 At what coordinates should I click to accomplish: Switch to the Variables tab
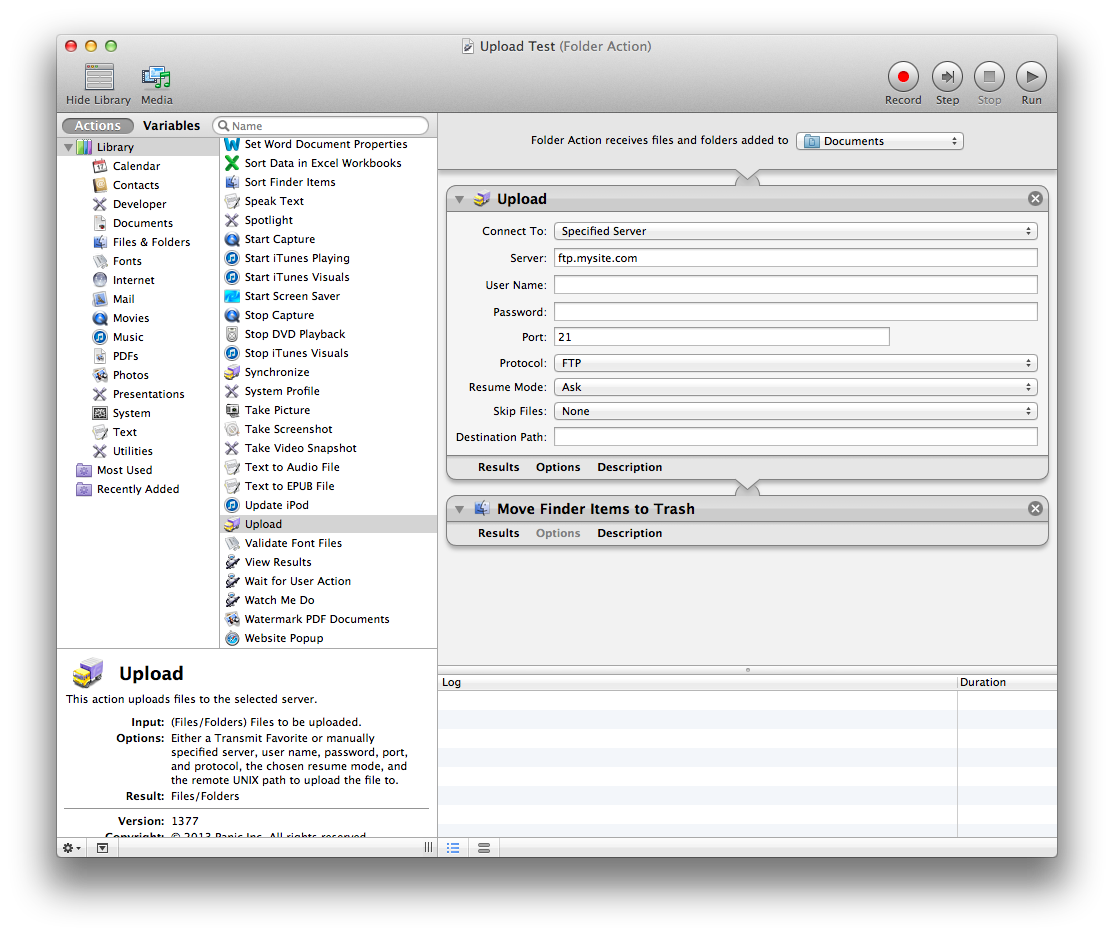click(x=171, y=126)
